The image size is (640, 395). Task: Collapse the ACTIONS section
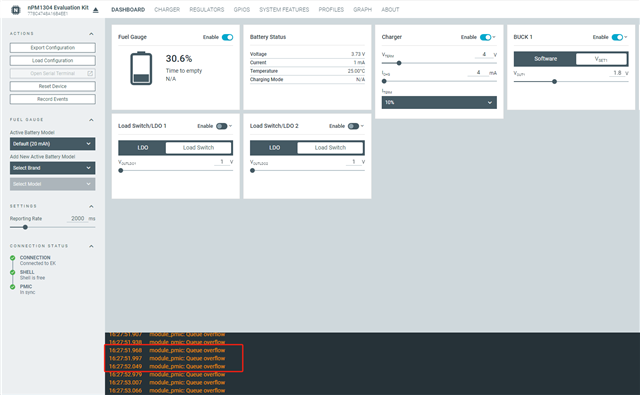(91, 34)
